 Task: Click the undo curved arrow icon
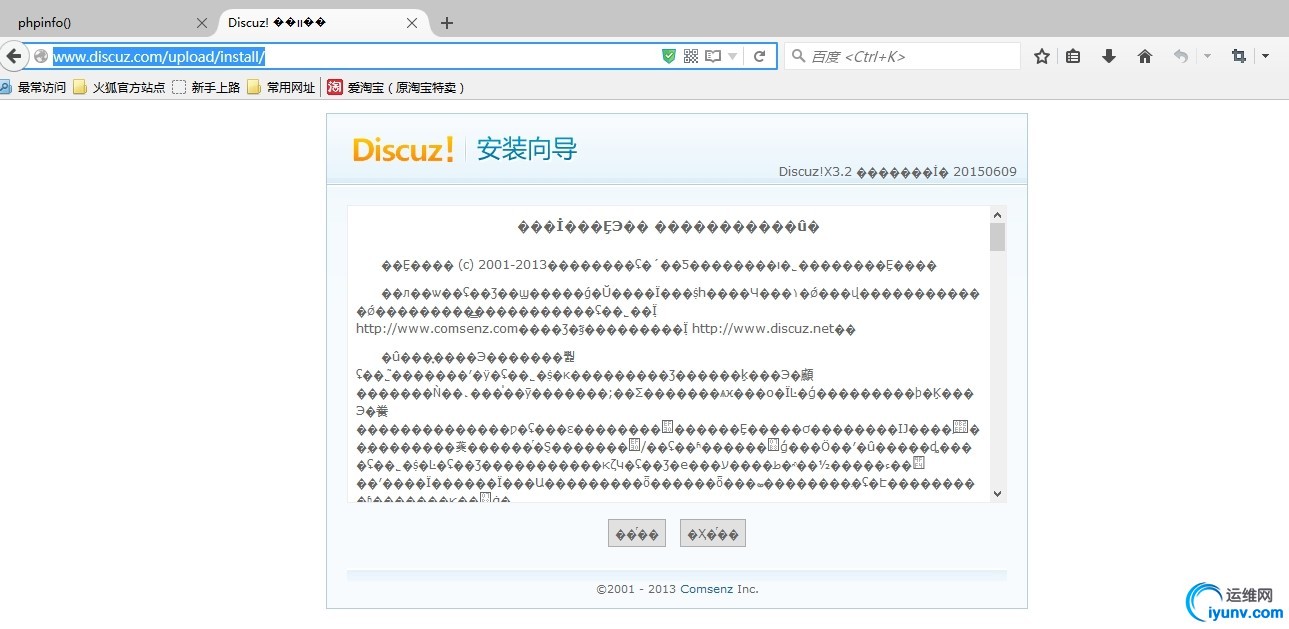pos(1181,56)
